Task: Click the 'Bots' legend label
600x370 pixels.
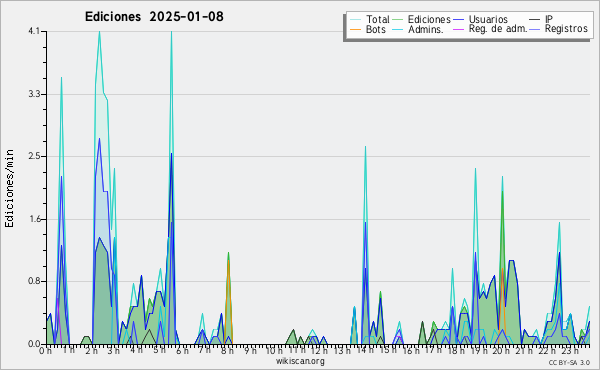Action: [375, 29]
